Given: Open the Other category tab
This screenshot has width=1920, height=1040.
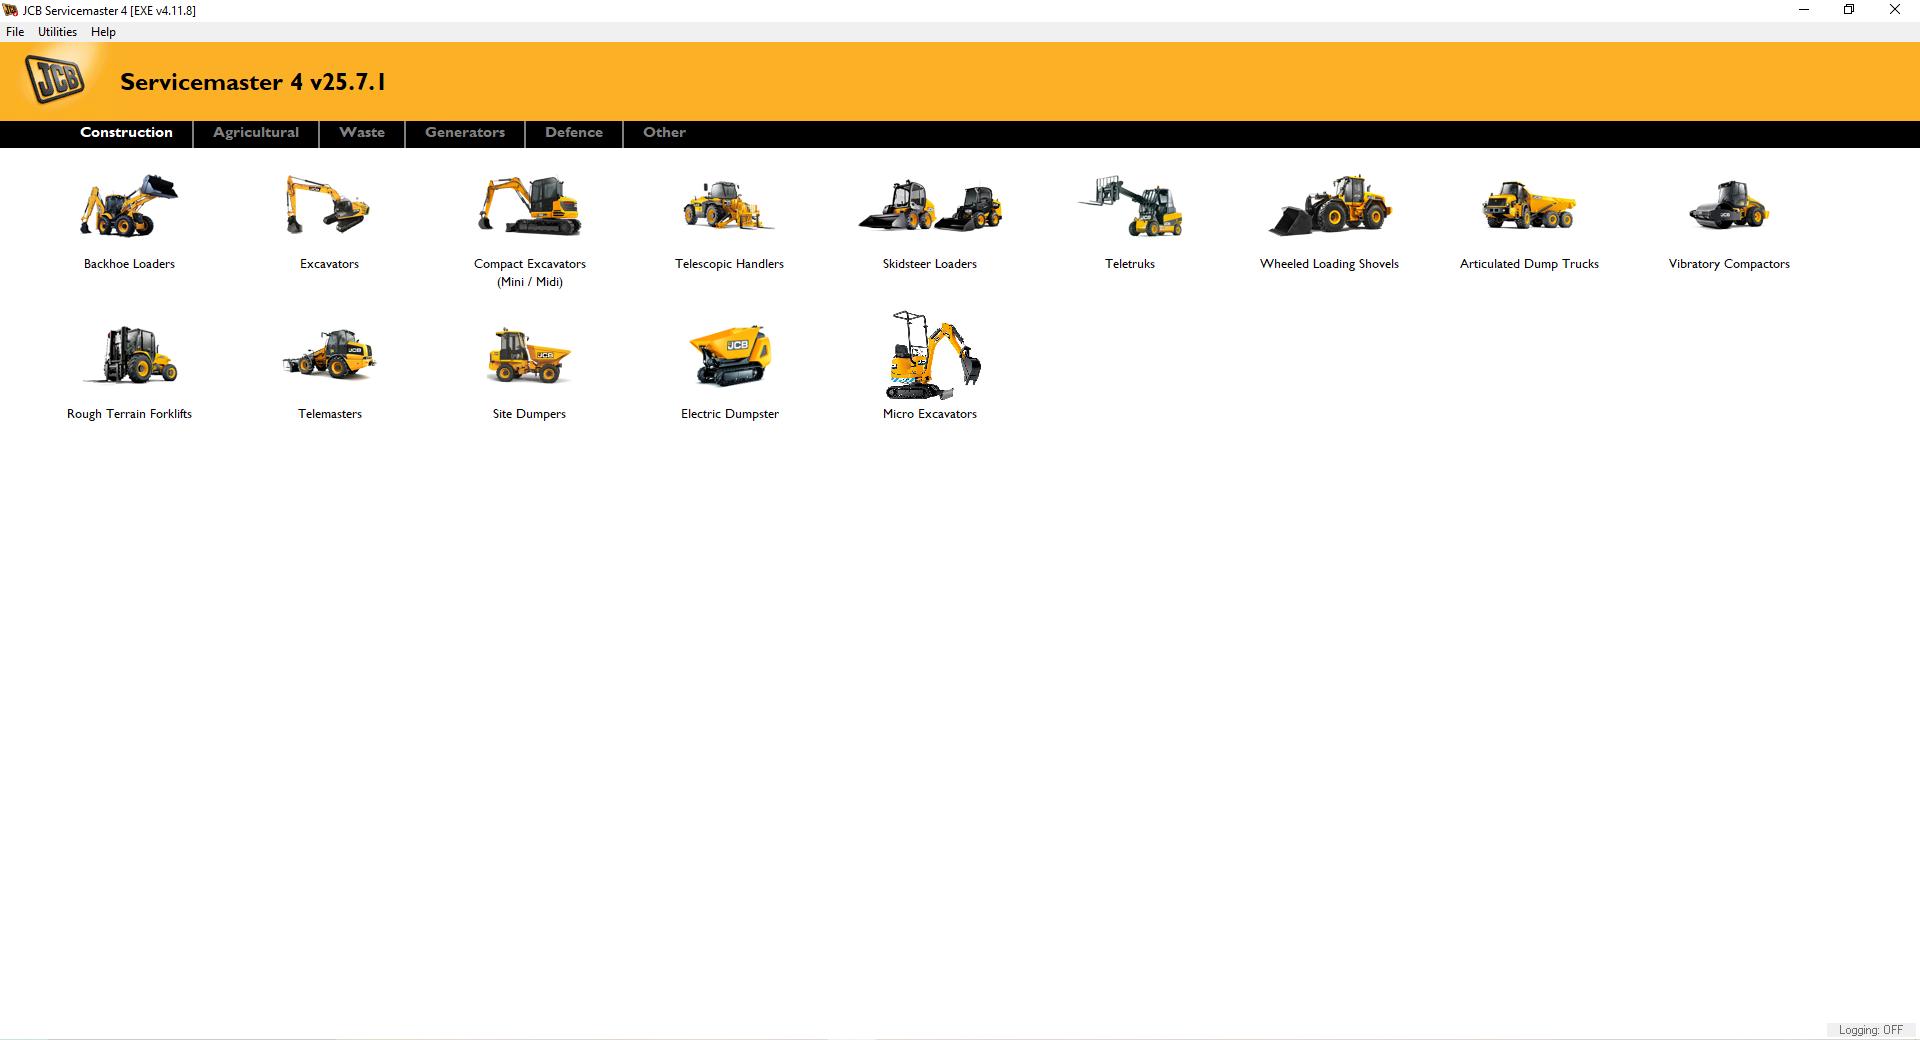Looking at the screenshot, I should 664,132.
